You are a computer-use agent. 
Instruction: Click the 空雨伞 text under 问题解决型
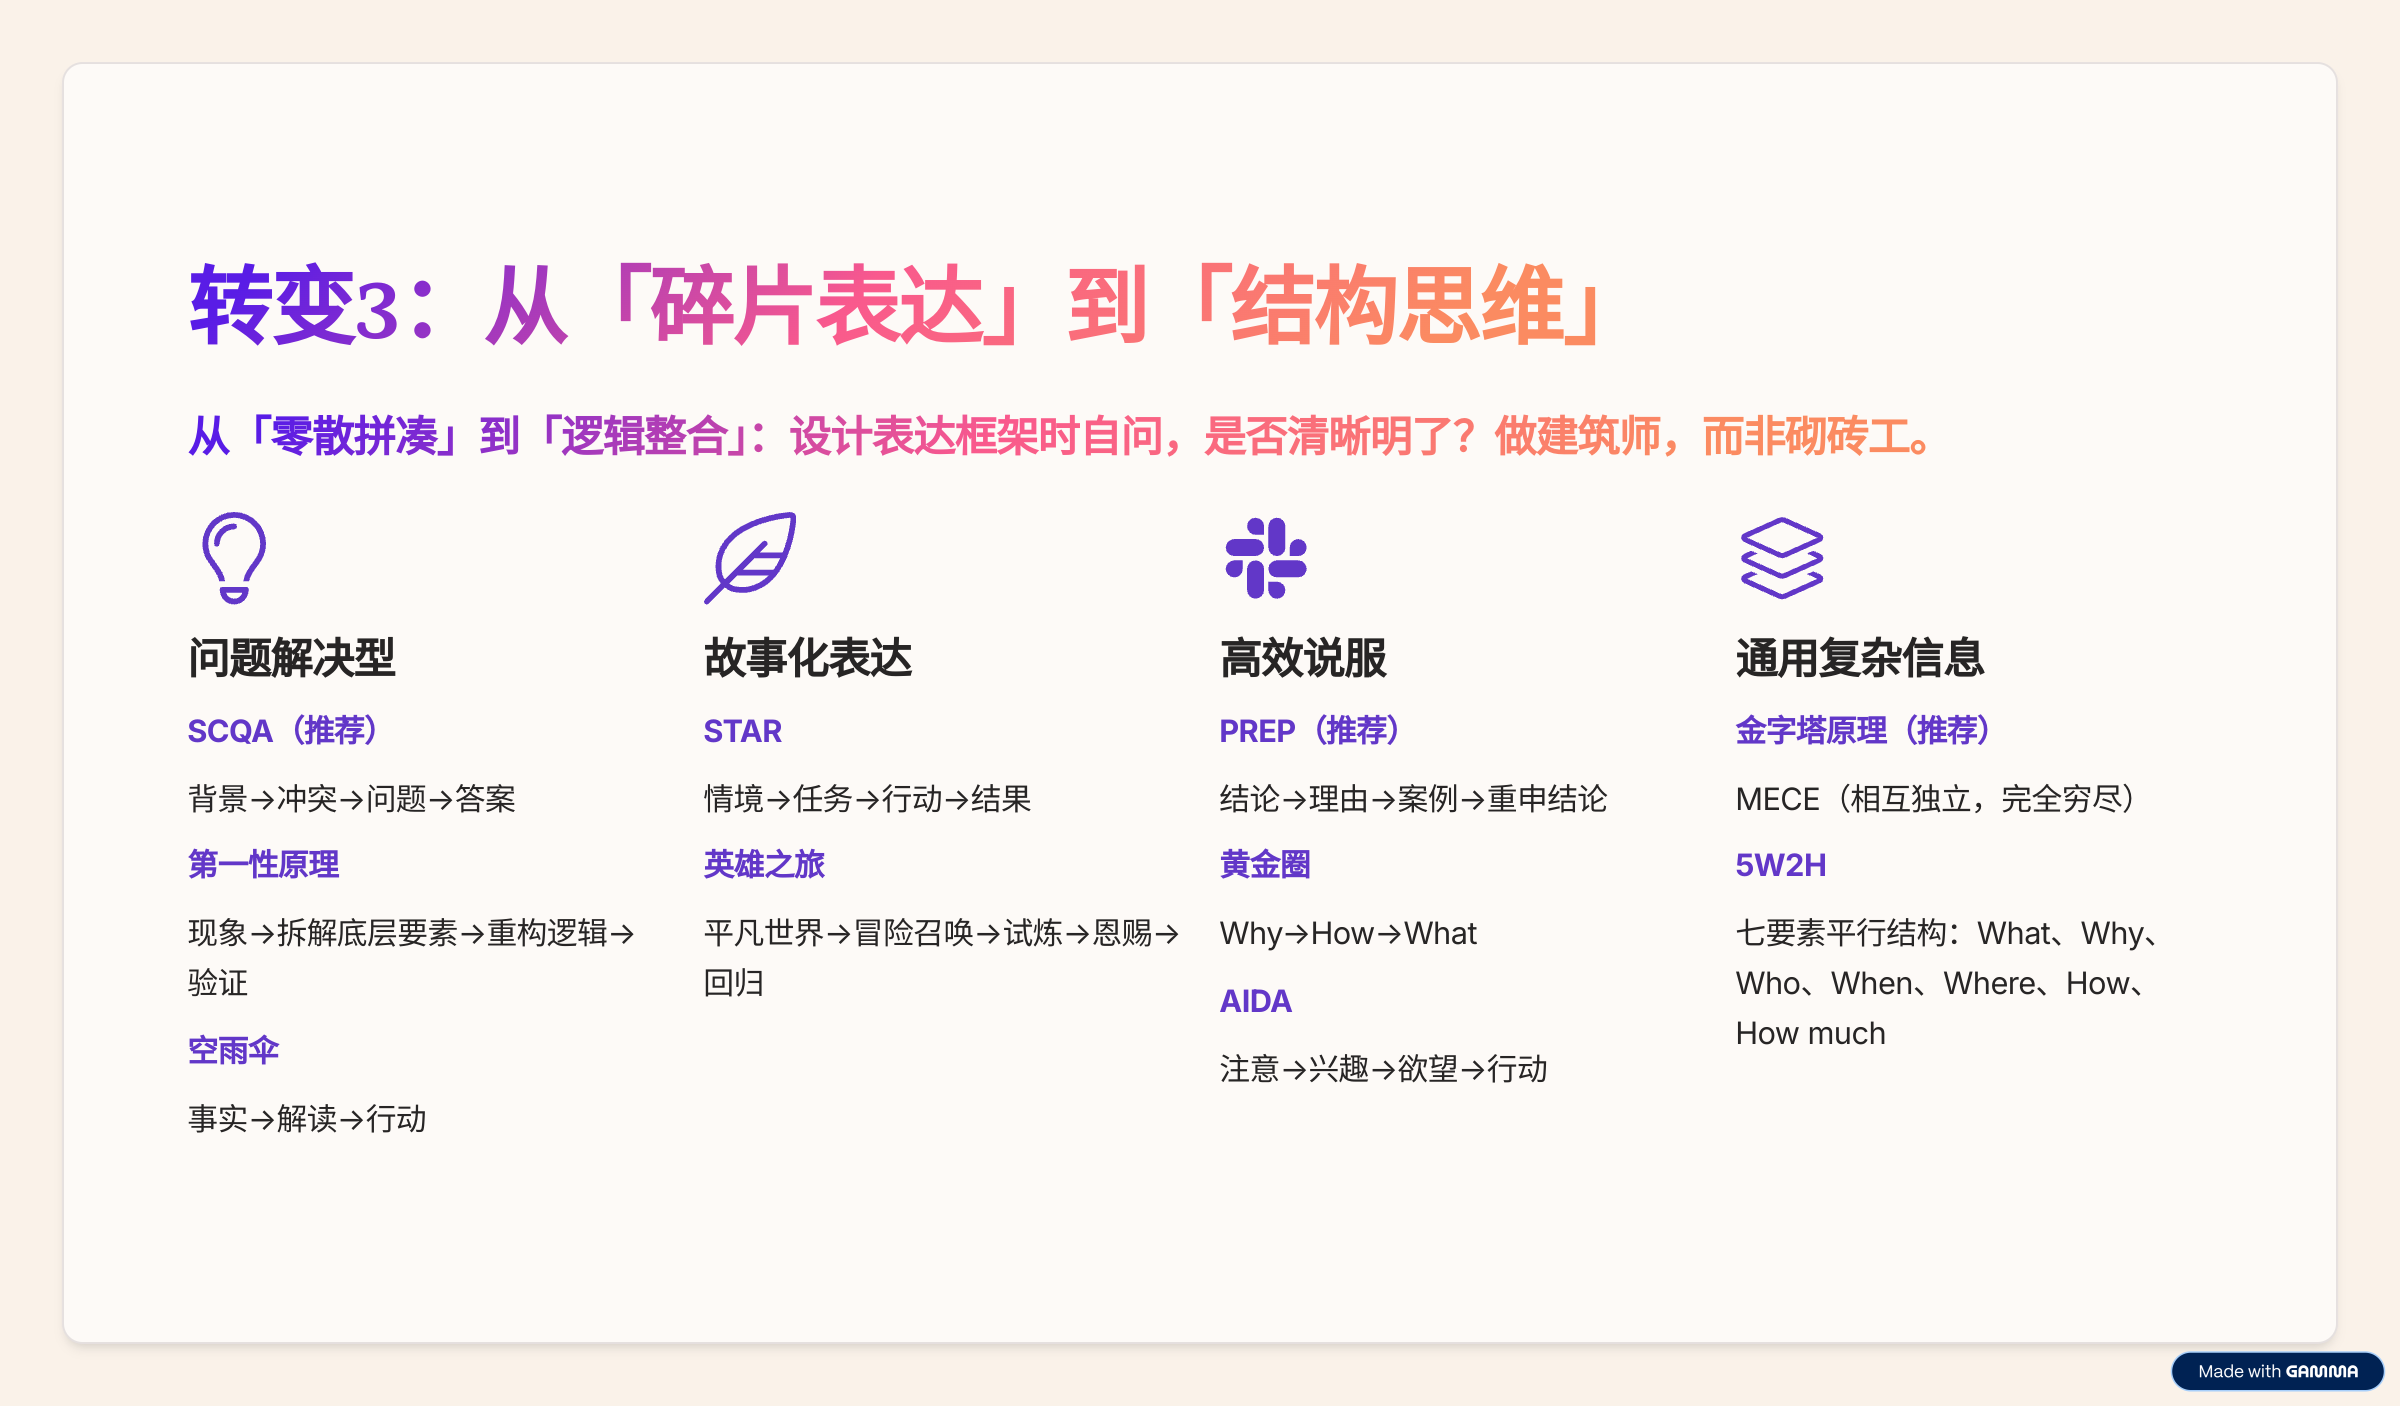[233, 1050]
